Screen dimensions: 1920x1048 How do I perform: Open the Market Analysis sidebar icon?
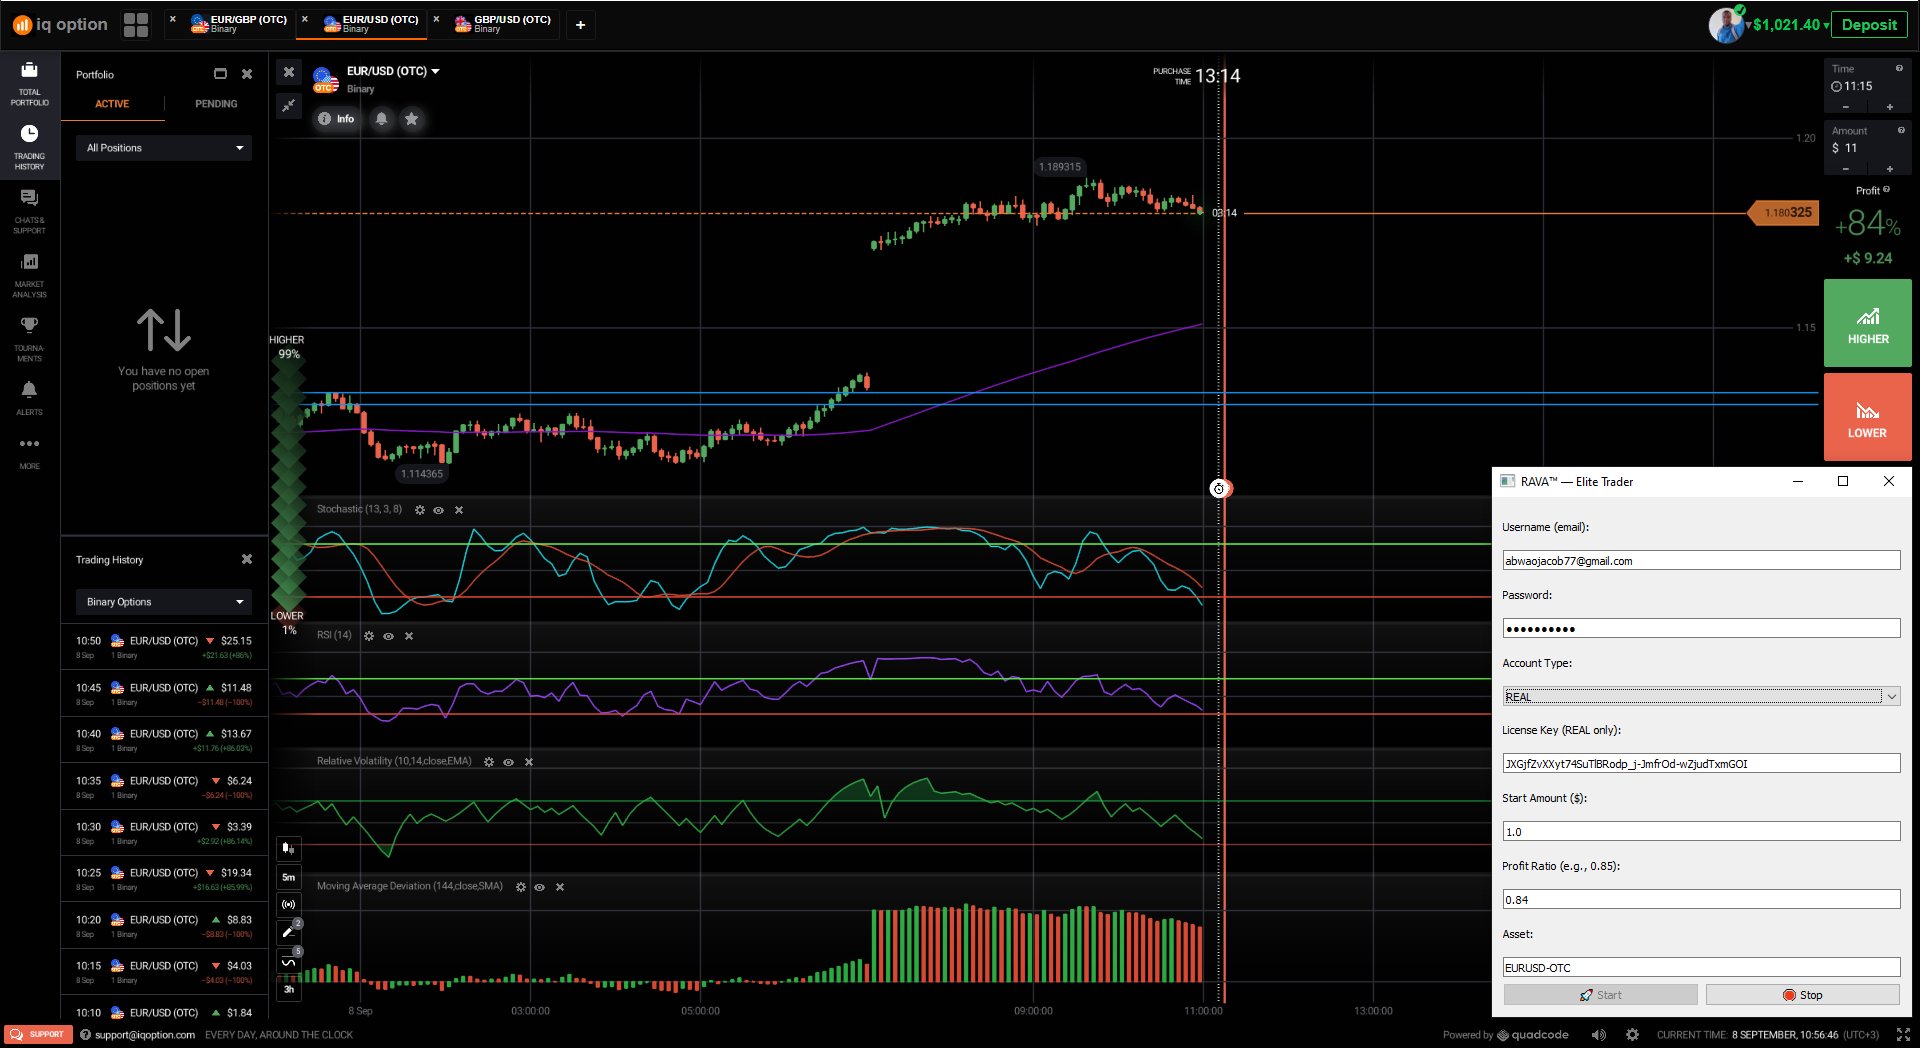click(29, 272)
